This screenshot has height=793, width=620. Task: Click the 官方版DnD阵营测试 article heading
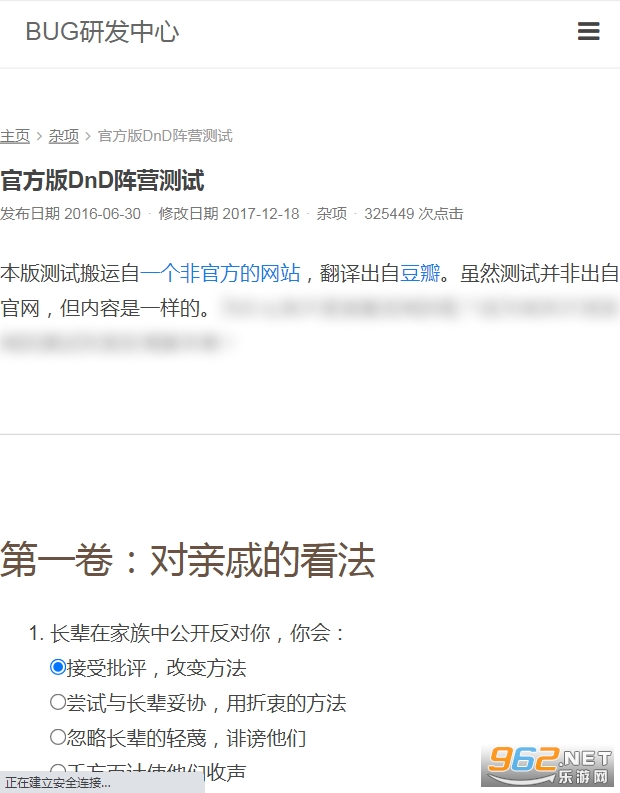102,181
